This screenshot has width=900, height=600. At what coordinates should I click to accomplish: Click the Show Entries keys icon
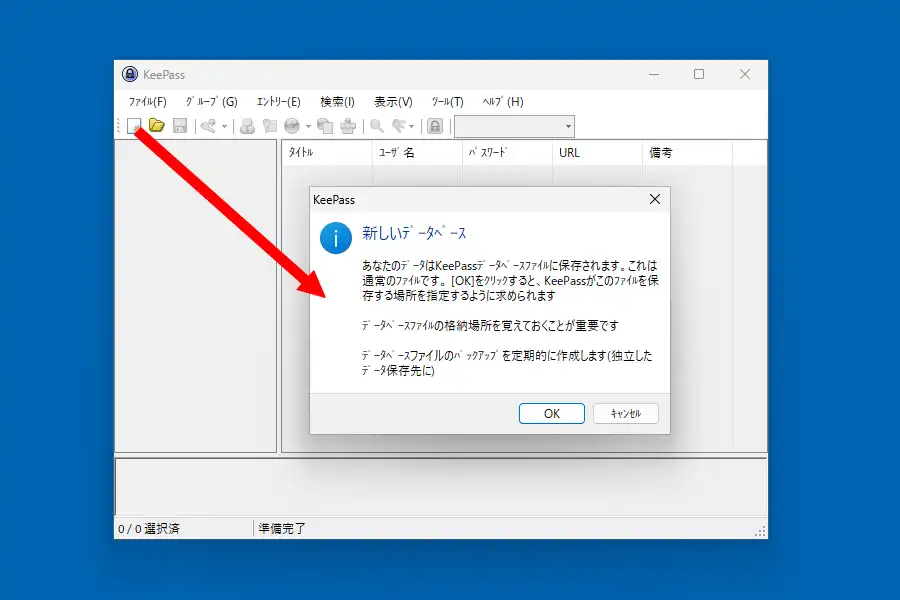tap(399, 126)
